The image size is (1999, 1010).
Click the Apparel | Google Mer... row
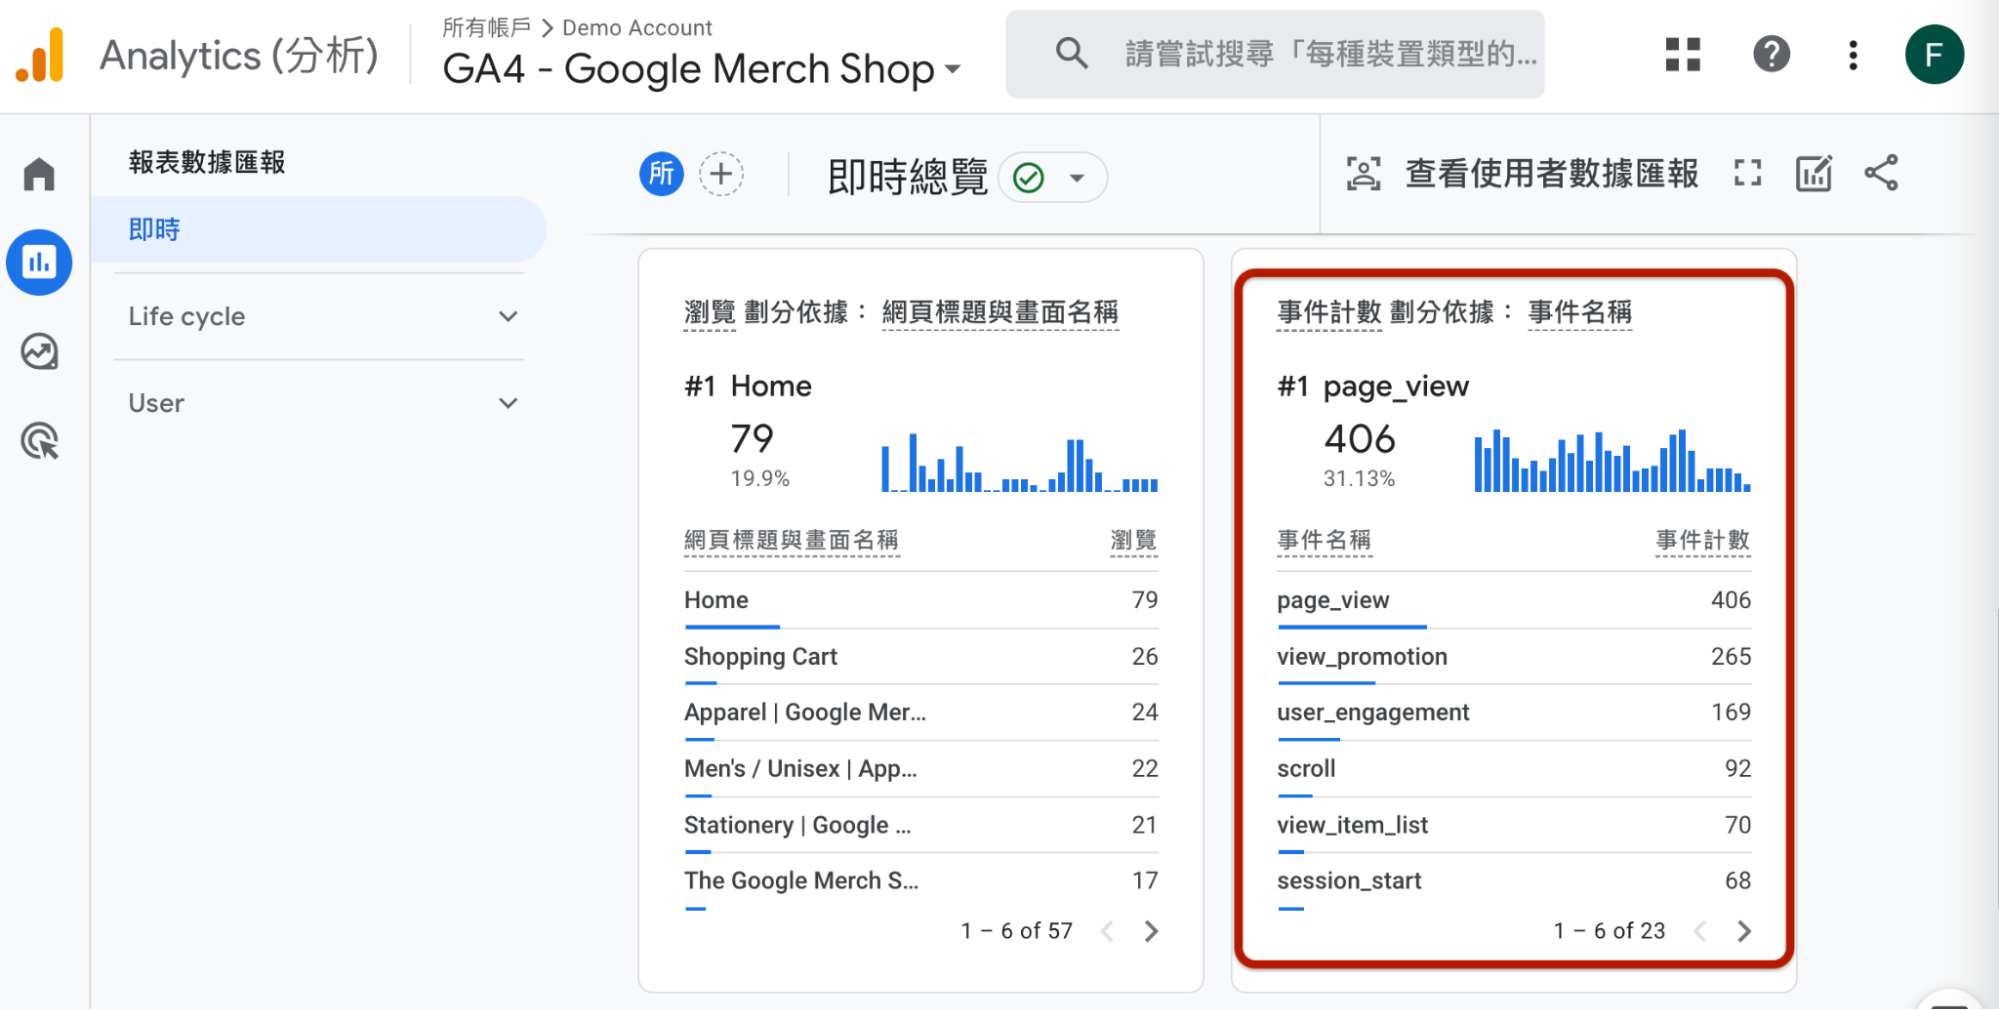(x=921, y=713)
